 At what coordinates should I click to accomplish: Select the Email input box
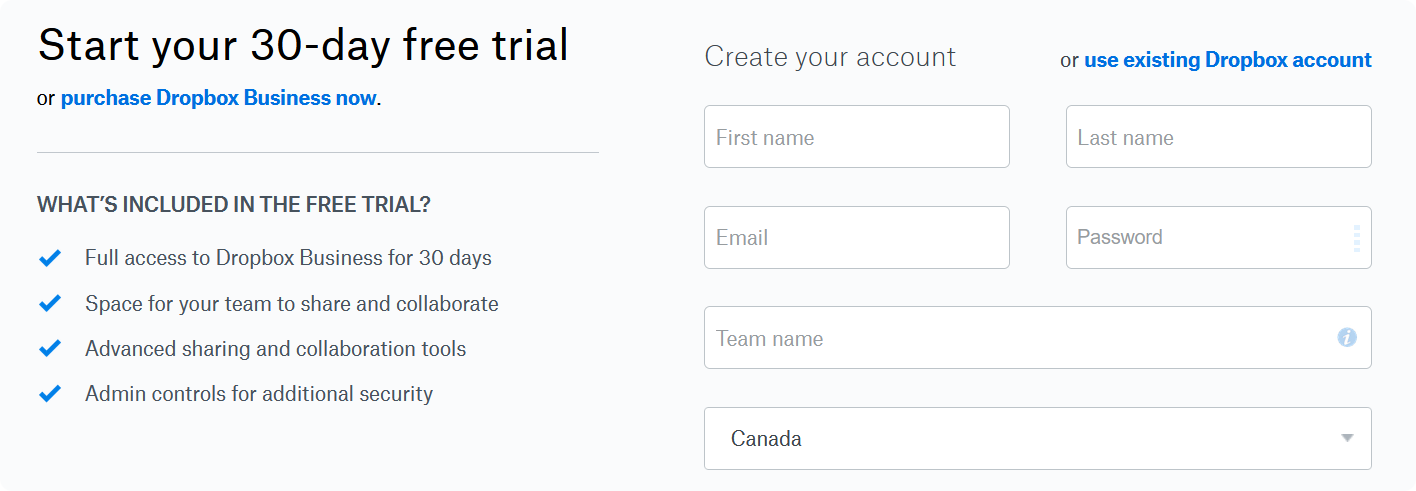(x=856, y=238)
